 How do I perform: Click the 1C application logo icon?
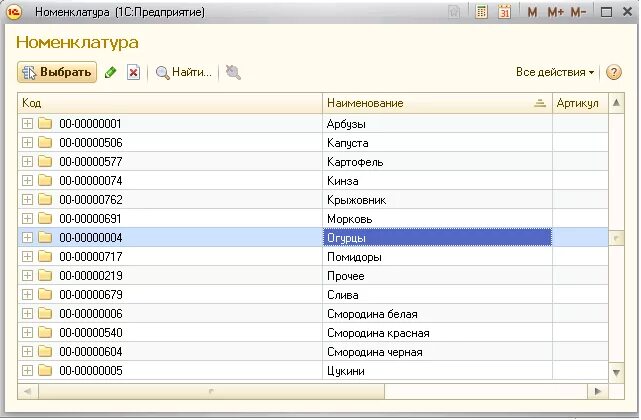[x=14, y=12]
